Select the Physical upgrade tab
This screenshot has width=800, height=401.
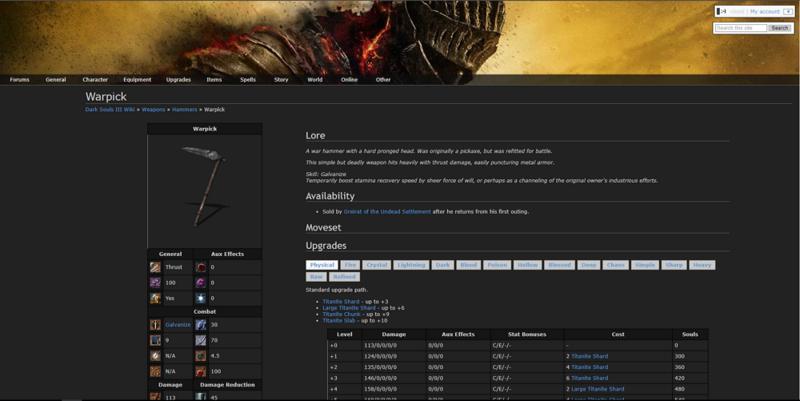(322, 265)
